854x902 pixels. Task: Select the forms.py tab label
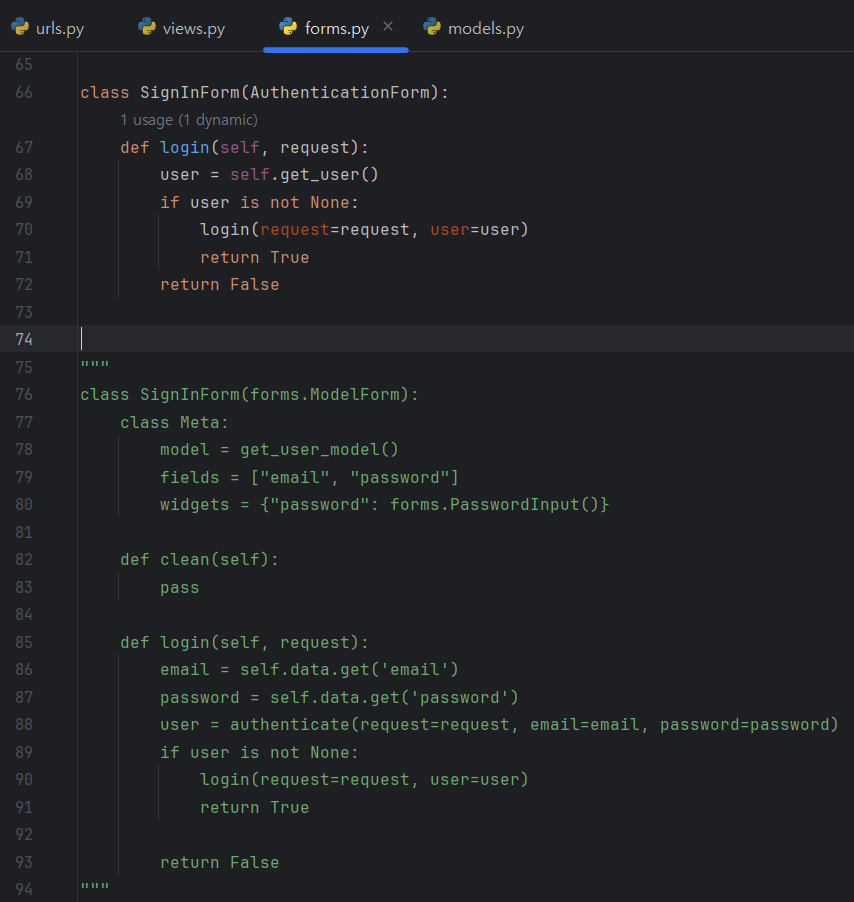pyautogui.click(x=336, y=28)
